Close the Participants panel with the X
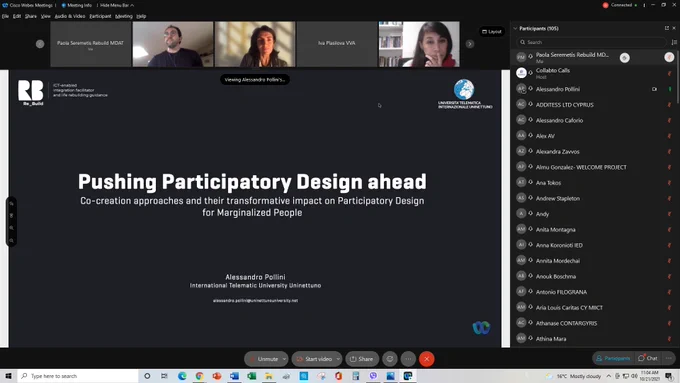Viewport: 680px width, 383px height. coord(674,28)
